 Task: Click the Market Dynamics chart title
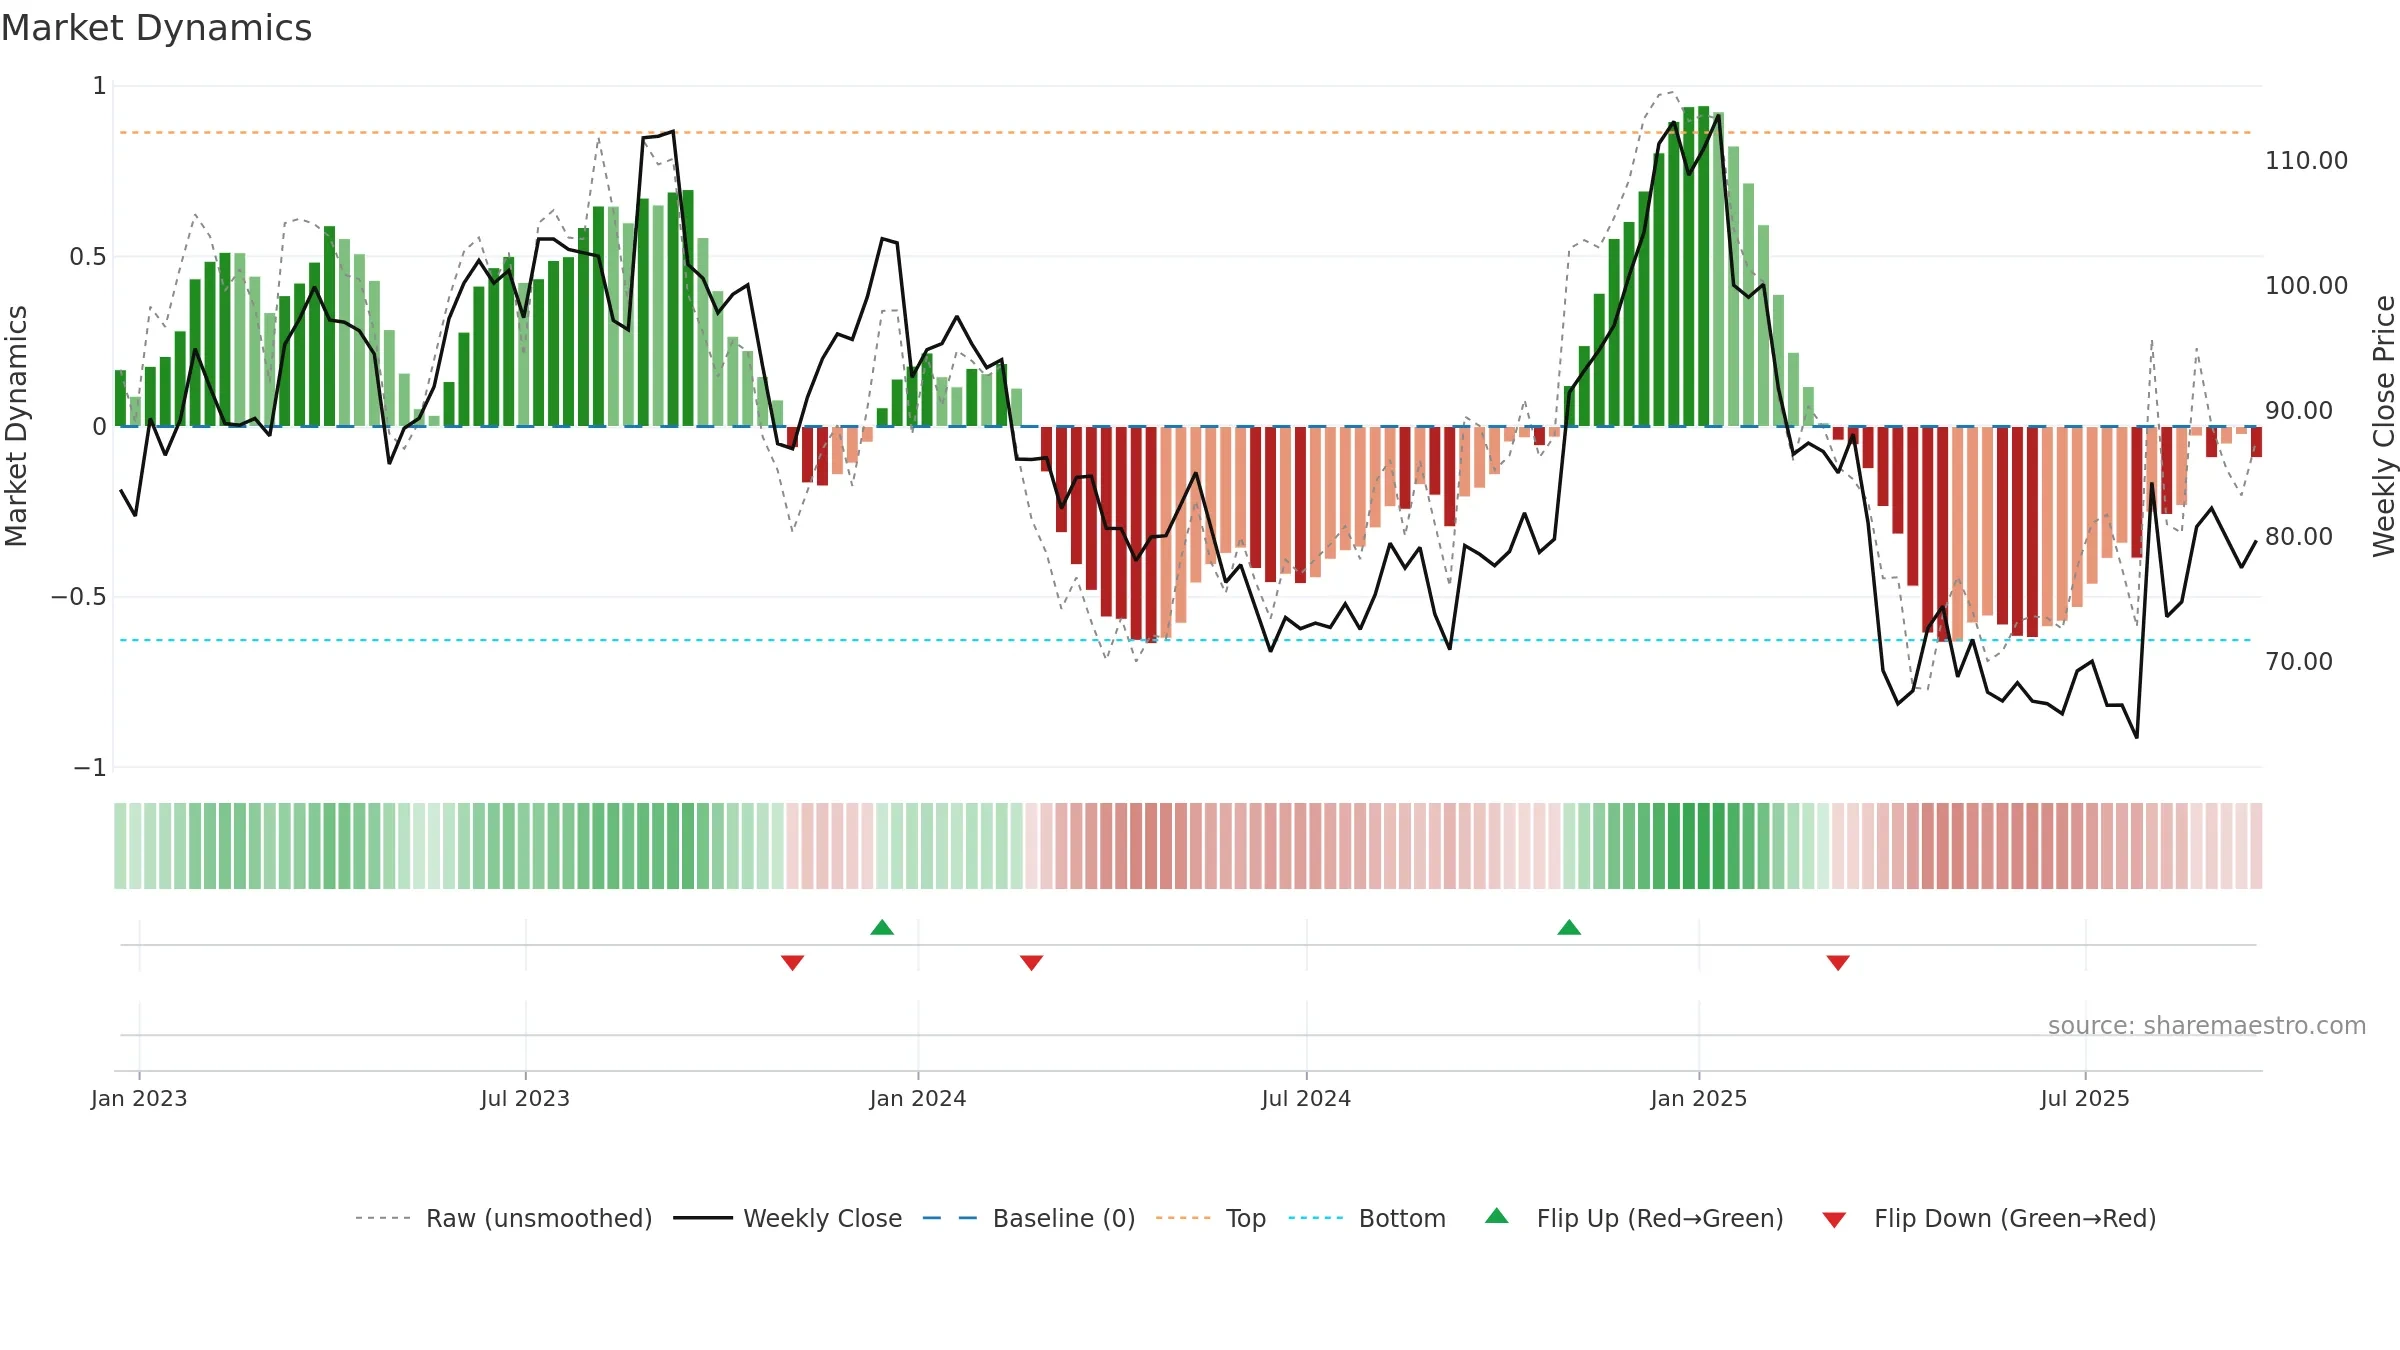[156, 28]
